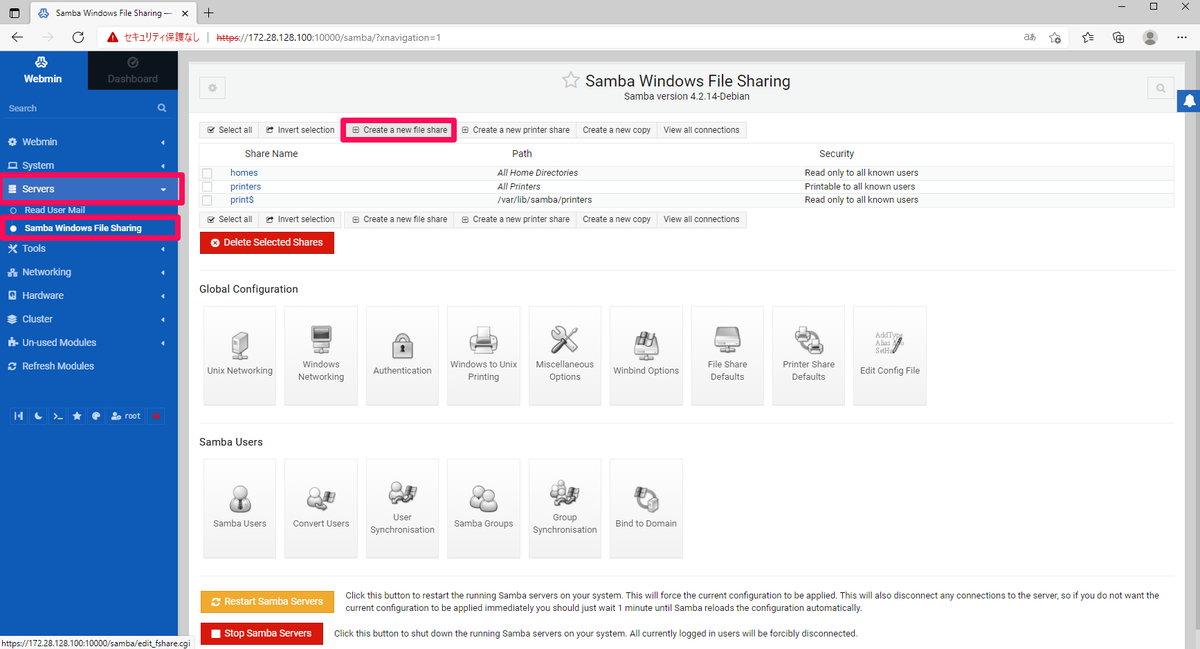Open Group Synchronisation icon
The image size is (1200, 649).
tap(565, 508)
